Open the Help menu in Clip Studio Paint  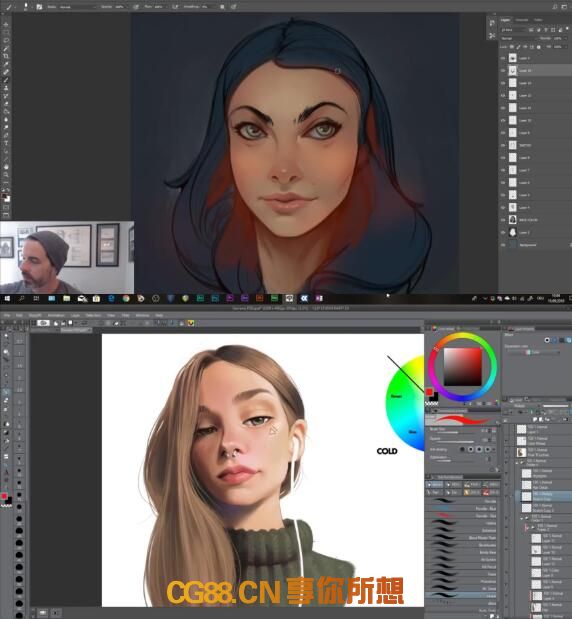[159, 315]
